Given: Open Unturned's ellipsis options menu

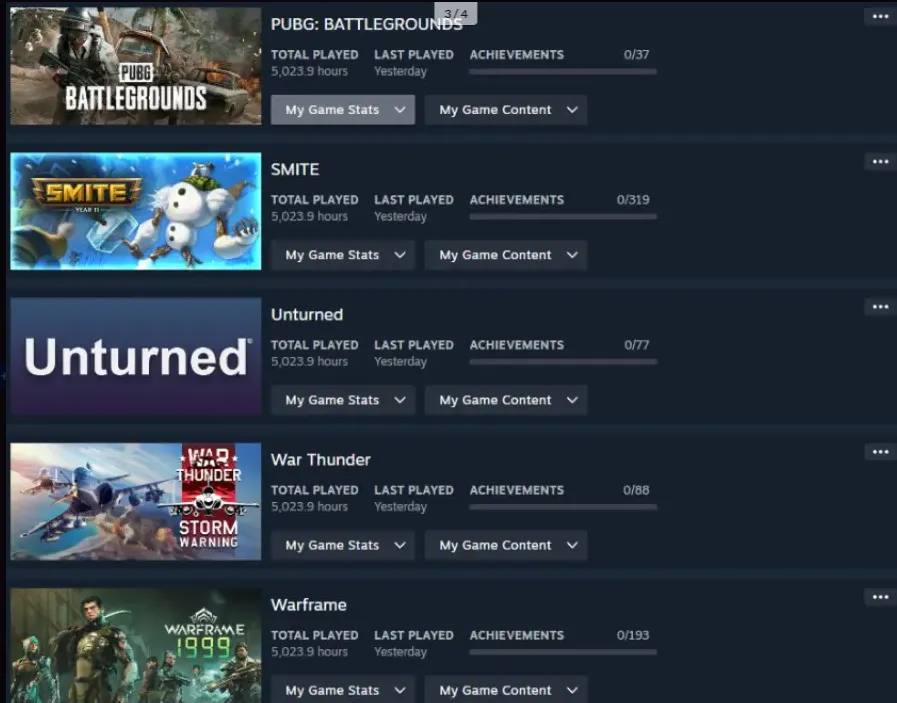Looking at the screenshot, I should tap(880, 306).
